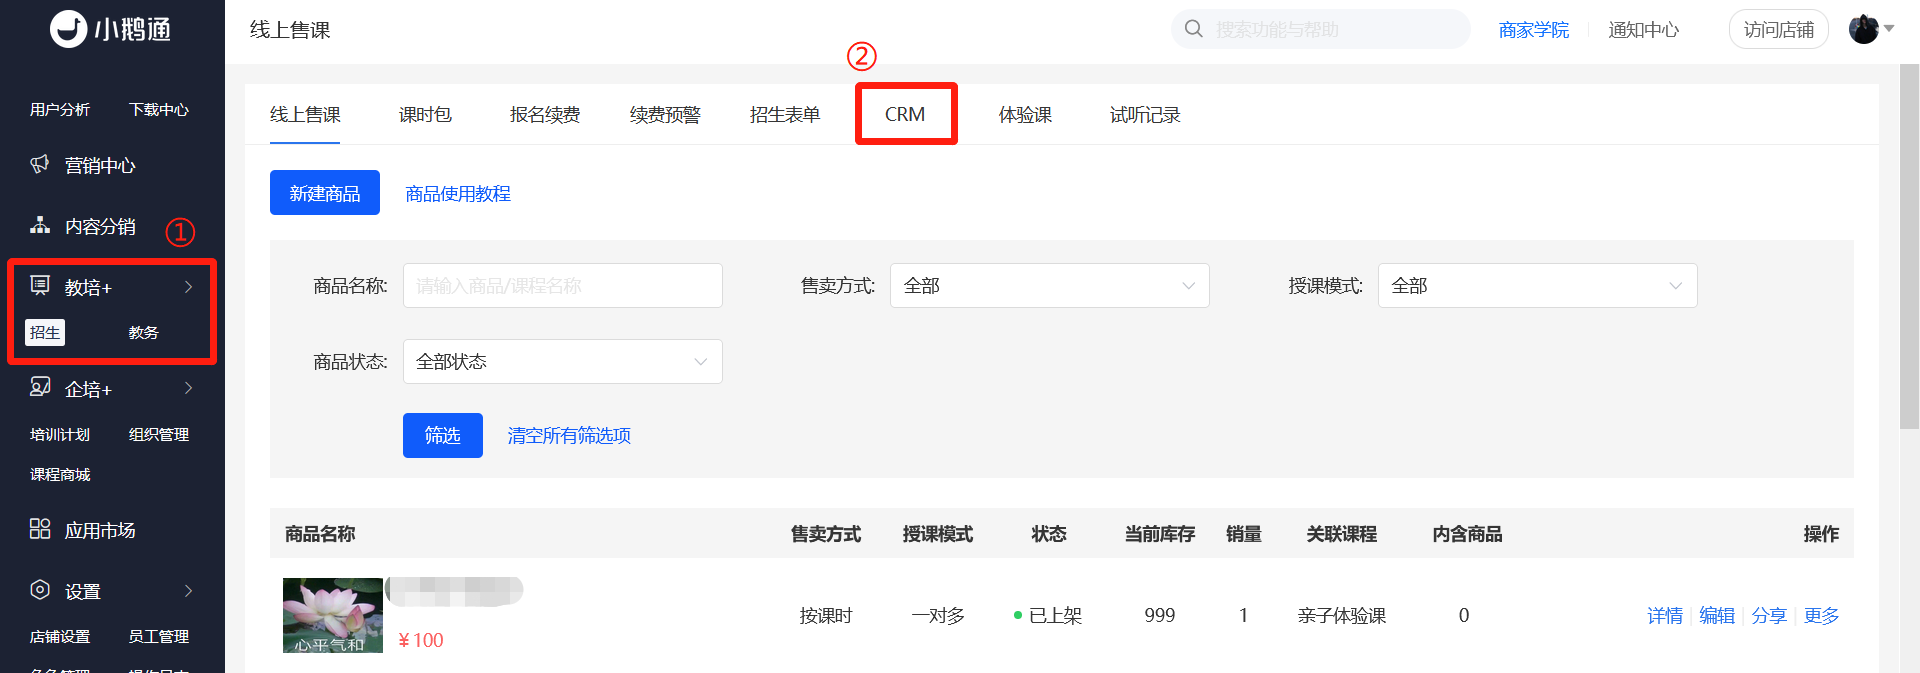
Task: Click the search magnifier icon
Action: tap(1194, 29)
